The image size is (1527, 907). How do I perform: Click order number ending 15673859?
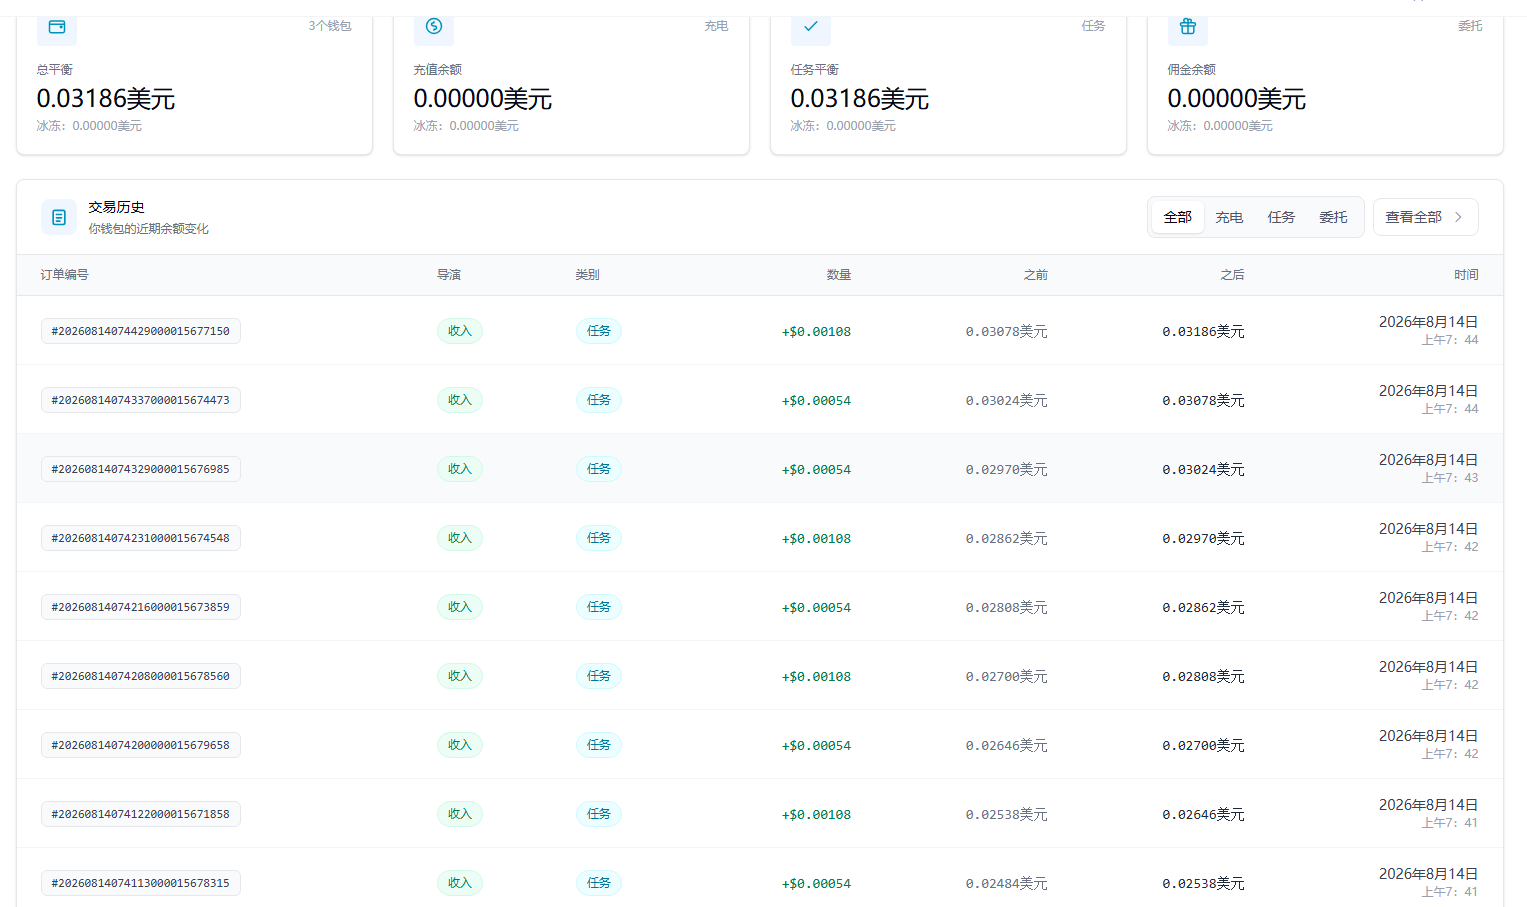tap(141, 607)
